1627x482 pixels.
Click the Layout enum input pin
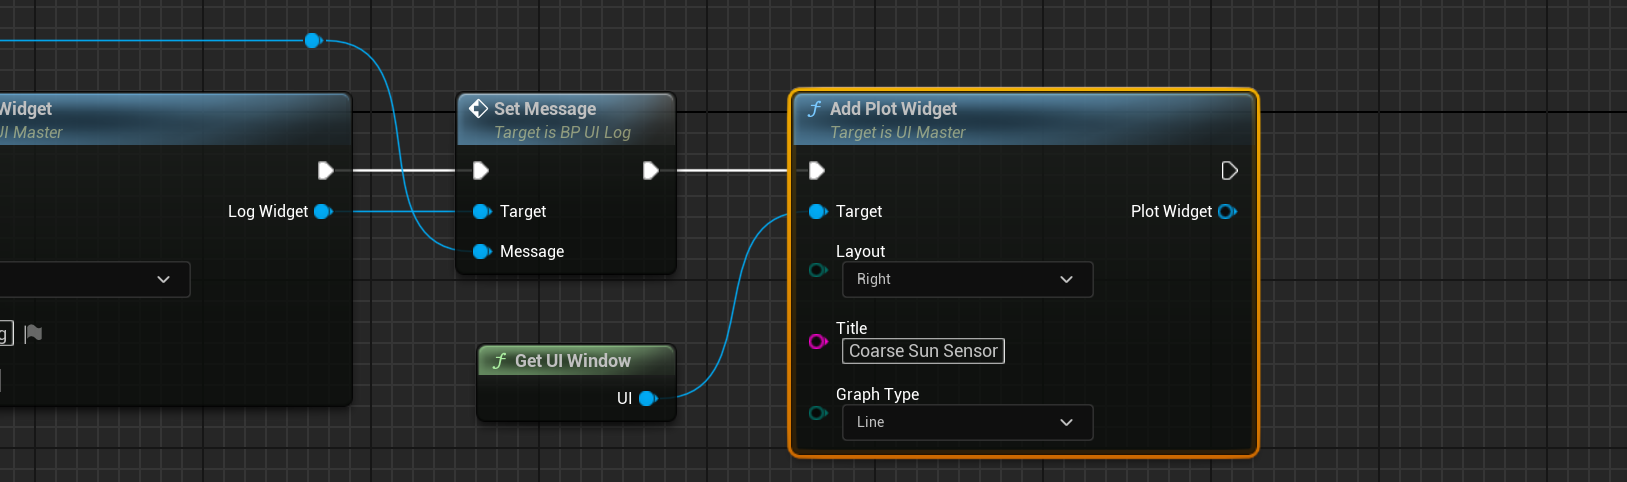pyautogui.click(x=817, y=270)
